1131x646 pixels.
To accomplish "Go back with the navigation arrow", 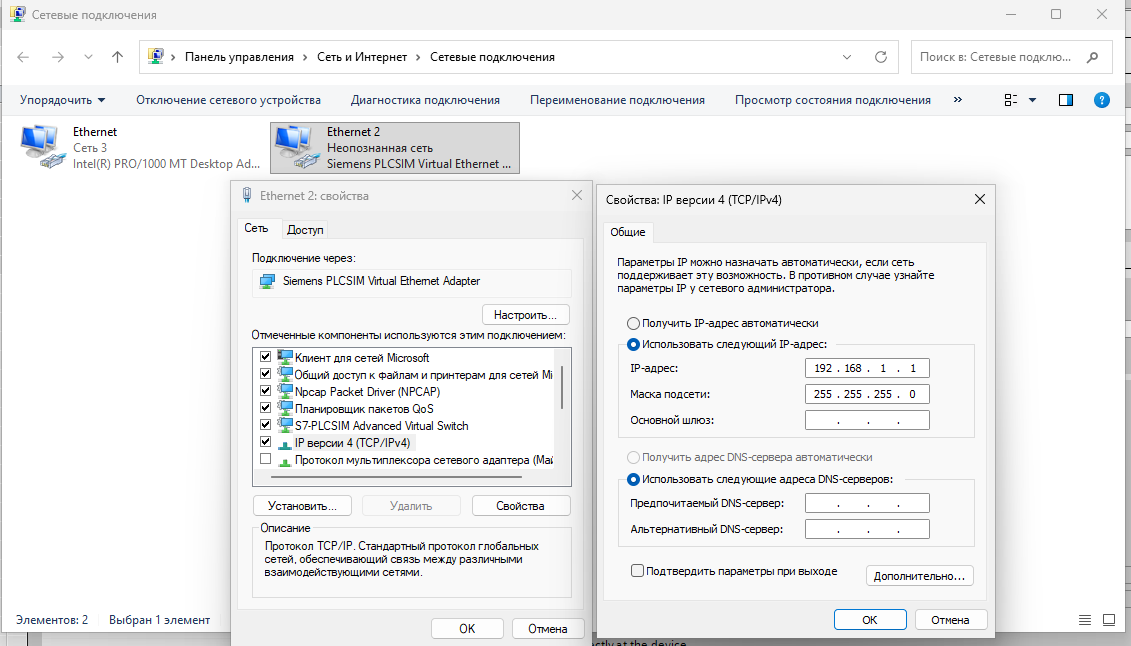I will (23, 57).
